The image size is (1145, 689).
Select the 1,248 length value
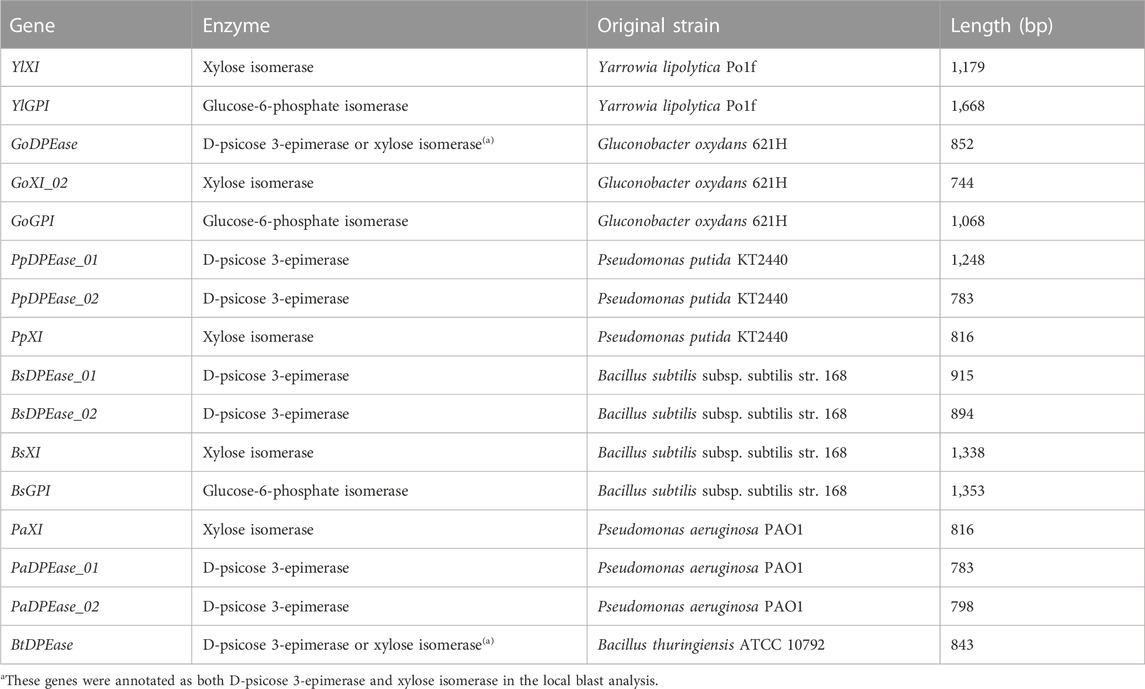(x=968, y=260)
